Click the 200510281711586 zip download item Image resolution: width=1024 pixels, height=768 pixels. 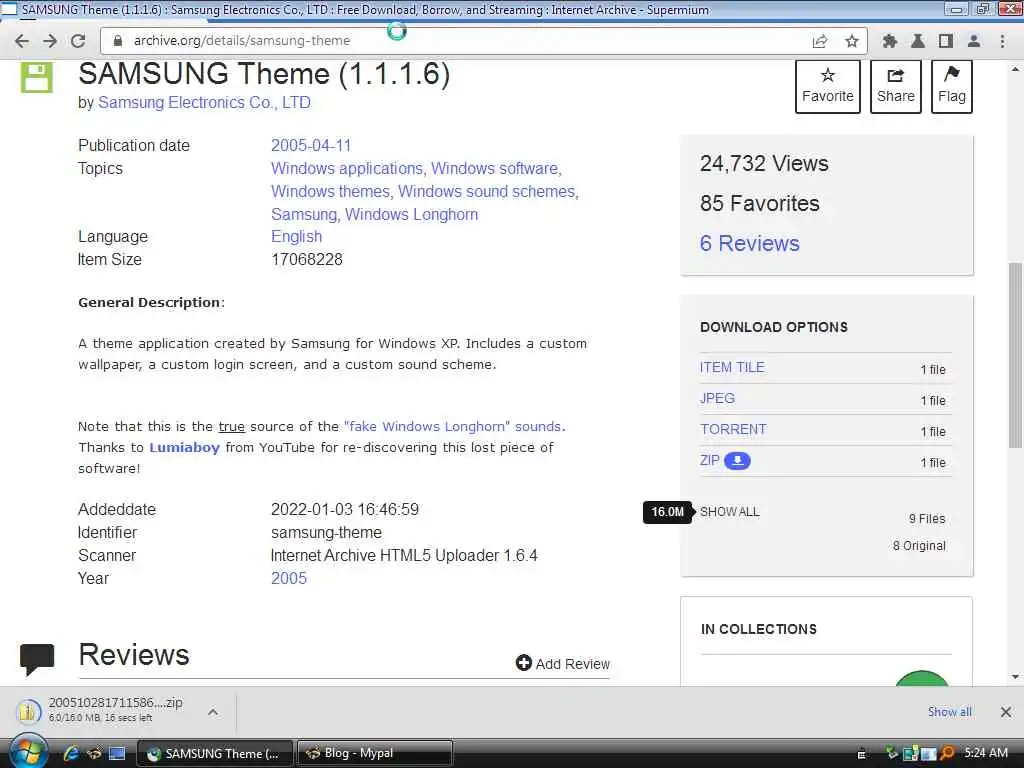coord(116,711)
